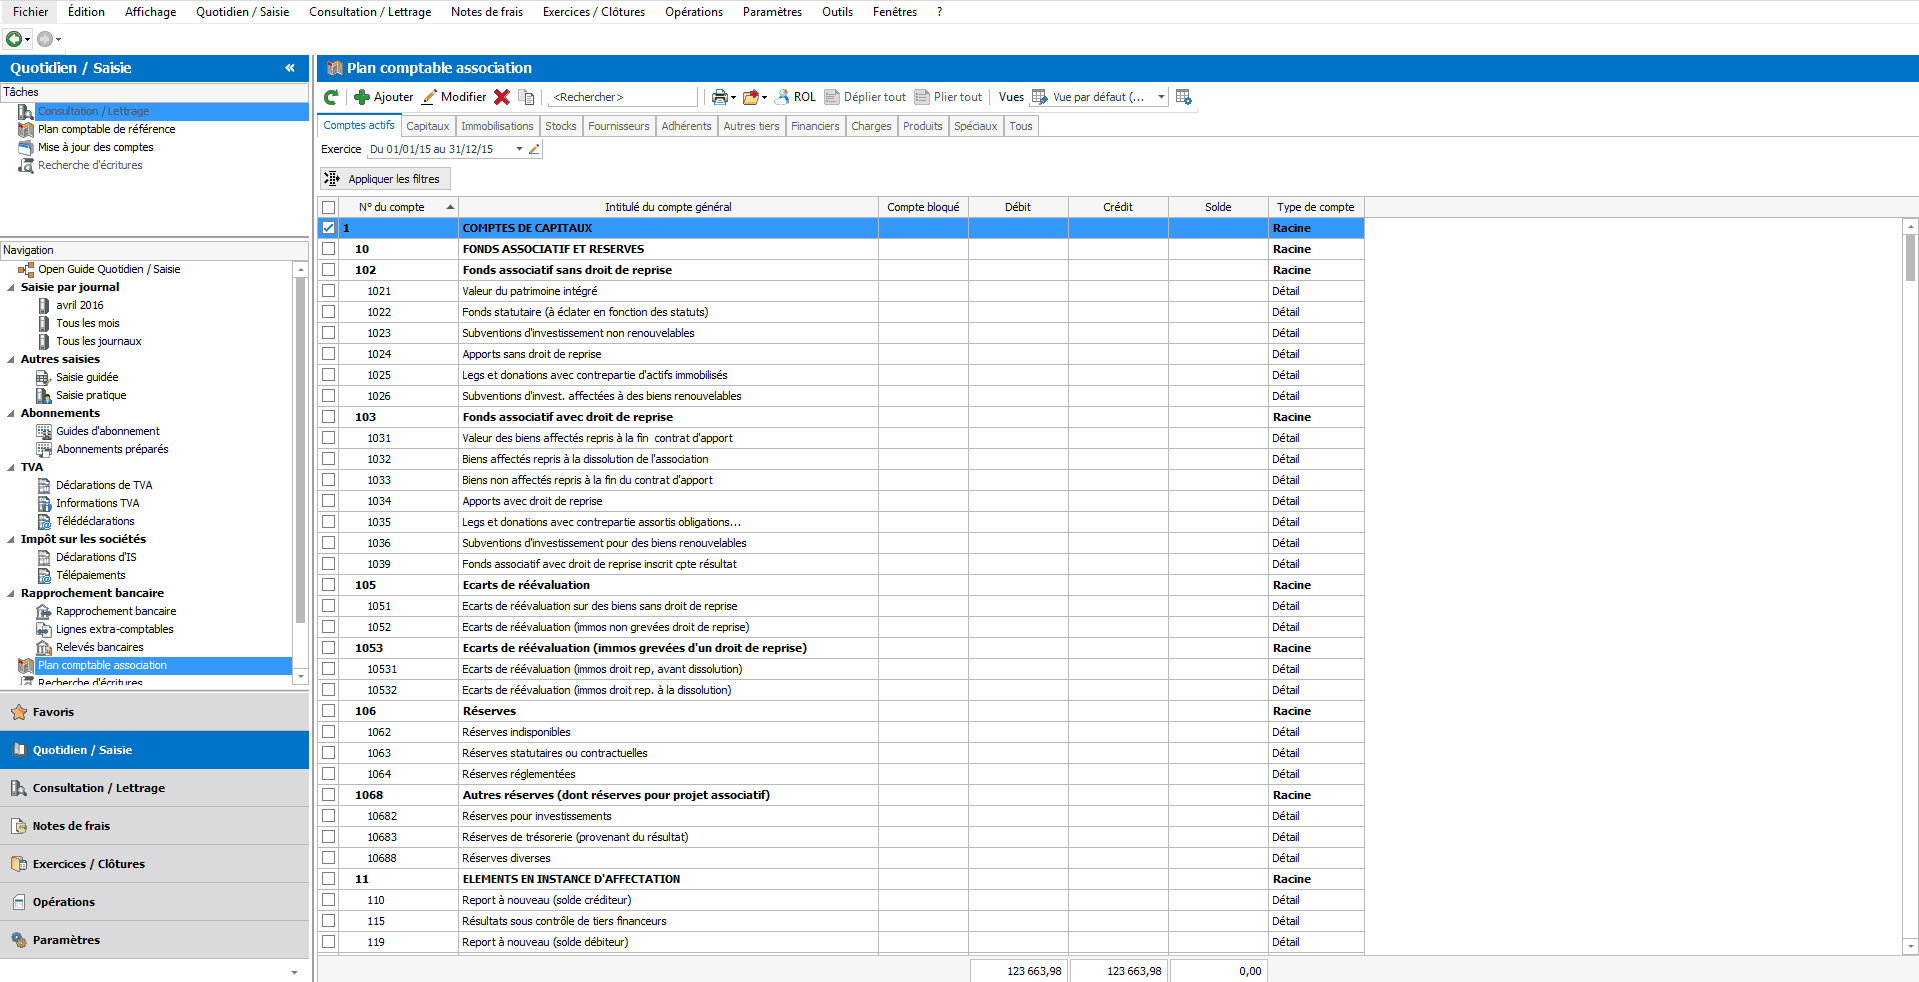Open the Fichier menu
Image resolution: width=1919 pixels, height=982 pixels.
[x=30, y=12]
